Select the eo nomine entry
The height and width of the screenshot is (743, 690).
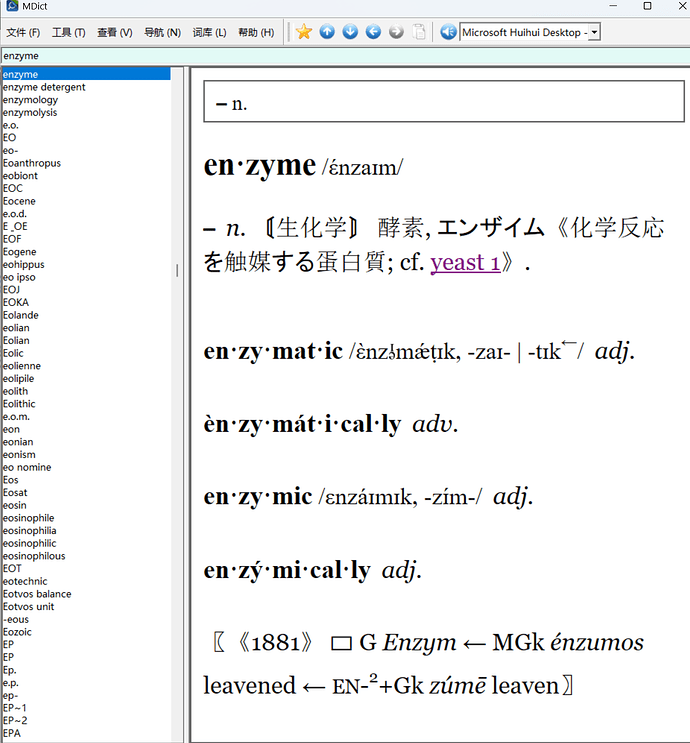click(x=27, y=468)
